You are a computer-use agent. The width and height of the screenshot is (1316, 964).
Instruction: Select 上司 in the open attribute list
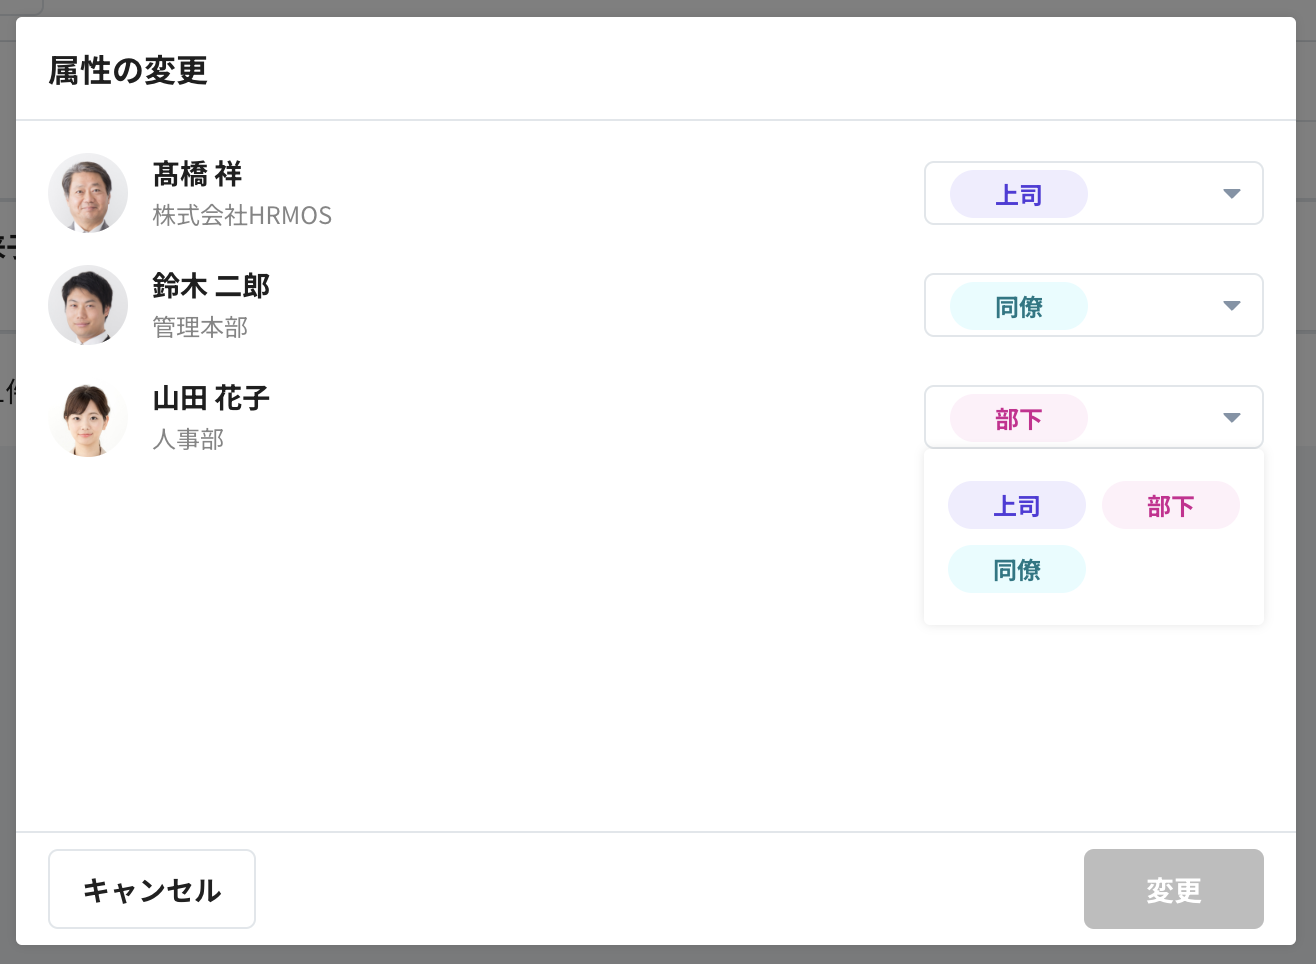1016,505
